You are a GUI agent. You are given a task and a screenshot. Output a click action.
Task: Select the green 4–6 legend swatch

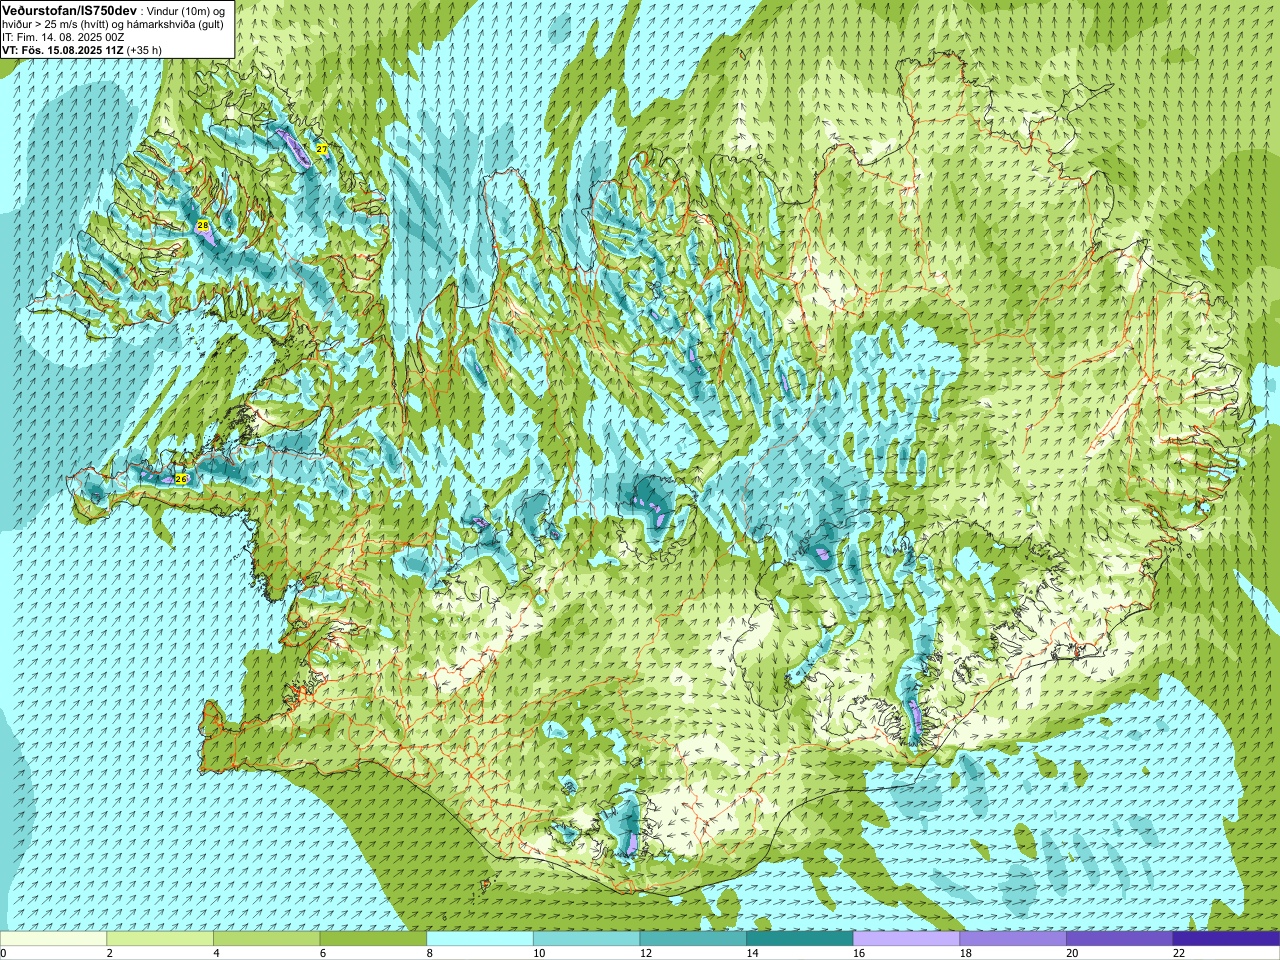[267, 939]
